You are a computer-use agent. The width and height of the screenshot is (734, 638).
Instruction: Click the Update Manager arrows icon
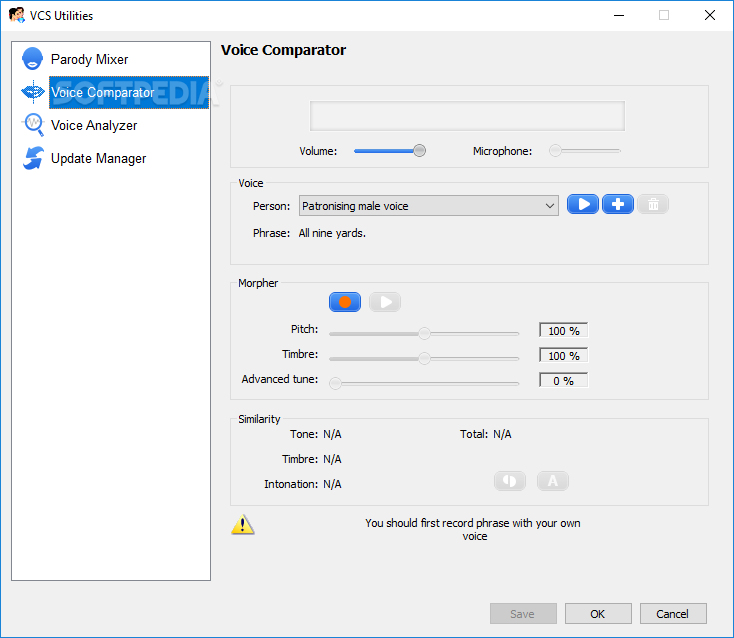(33, 158)
